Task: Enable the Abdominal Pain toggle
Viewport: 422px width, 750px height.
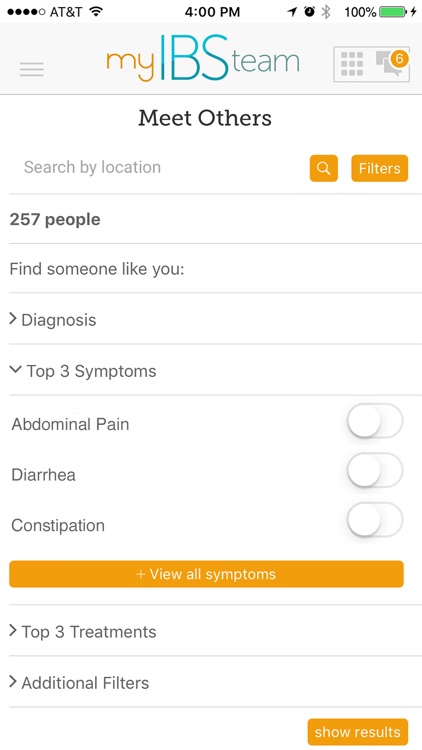Action: point(375,421)
